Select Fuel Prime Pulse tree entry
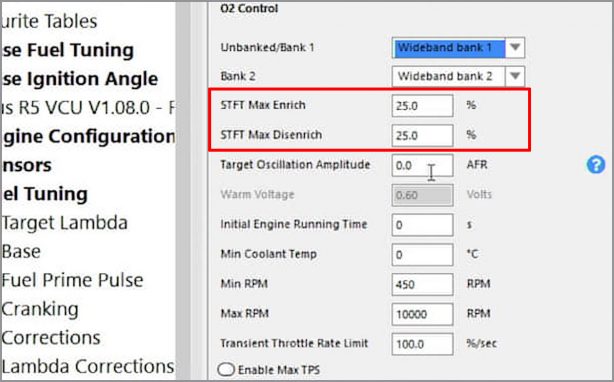The image size is (614, 382). pos(72,280)
